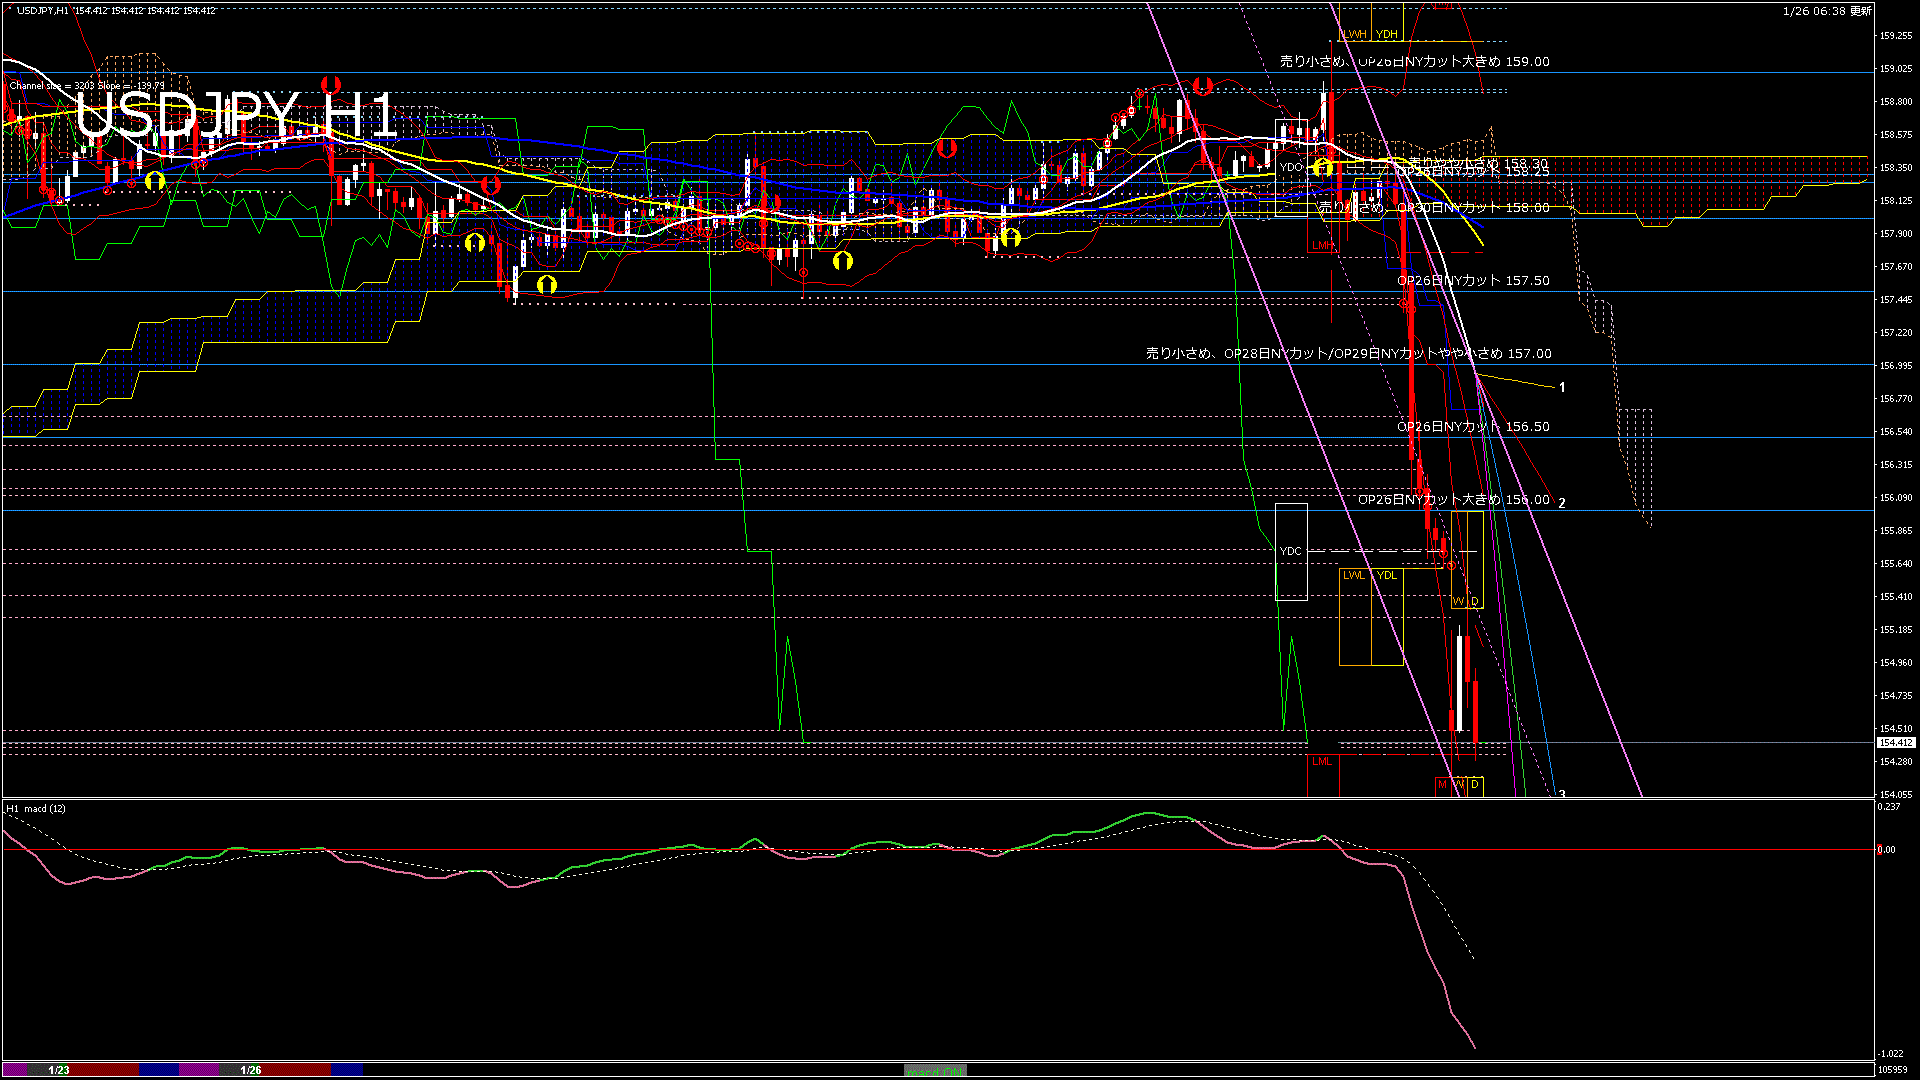Select the lower YDC box label
This screenshot has width=1920, height=1080.
pos(1291,551)
